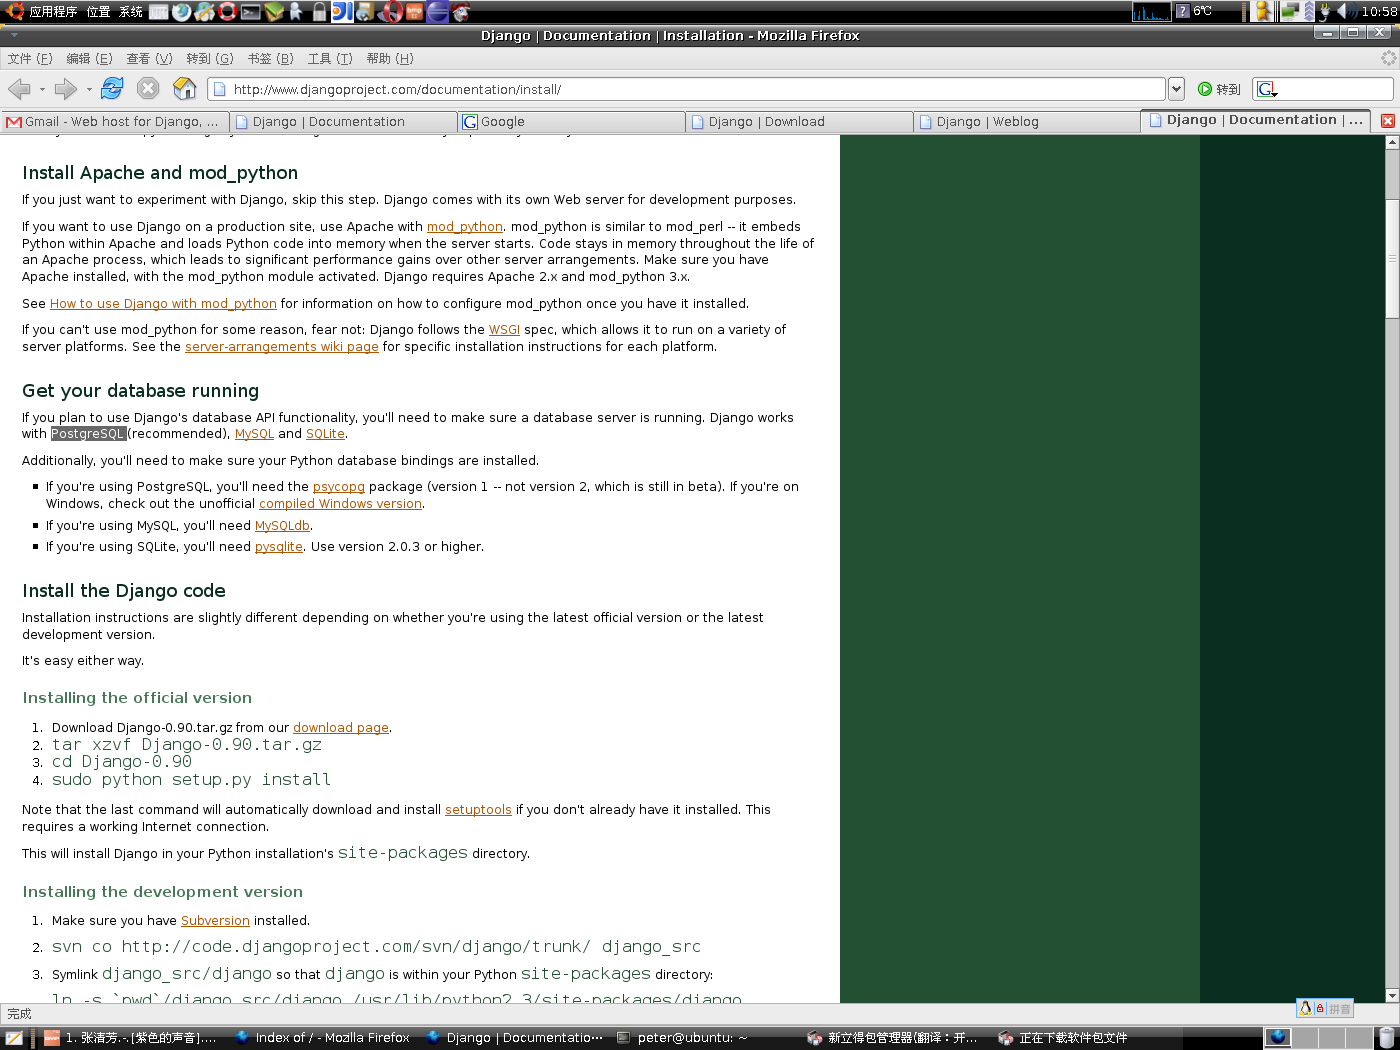Click the clock showing 10:58
This screenshot has height=1050, width=1400.
click(x=1379, y=11)
